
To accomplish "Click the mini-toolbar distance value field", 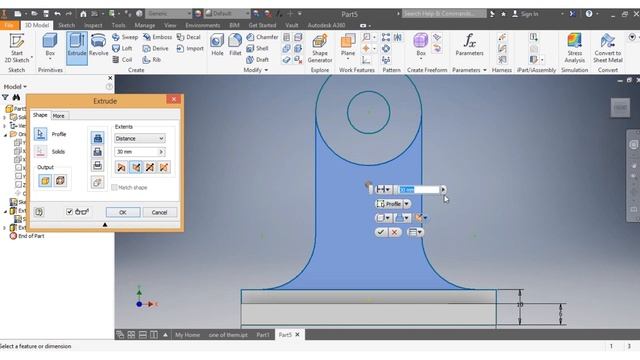I will pos(419,189).
